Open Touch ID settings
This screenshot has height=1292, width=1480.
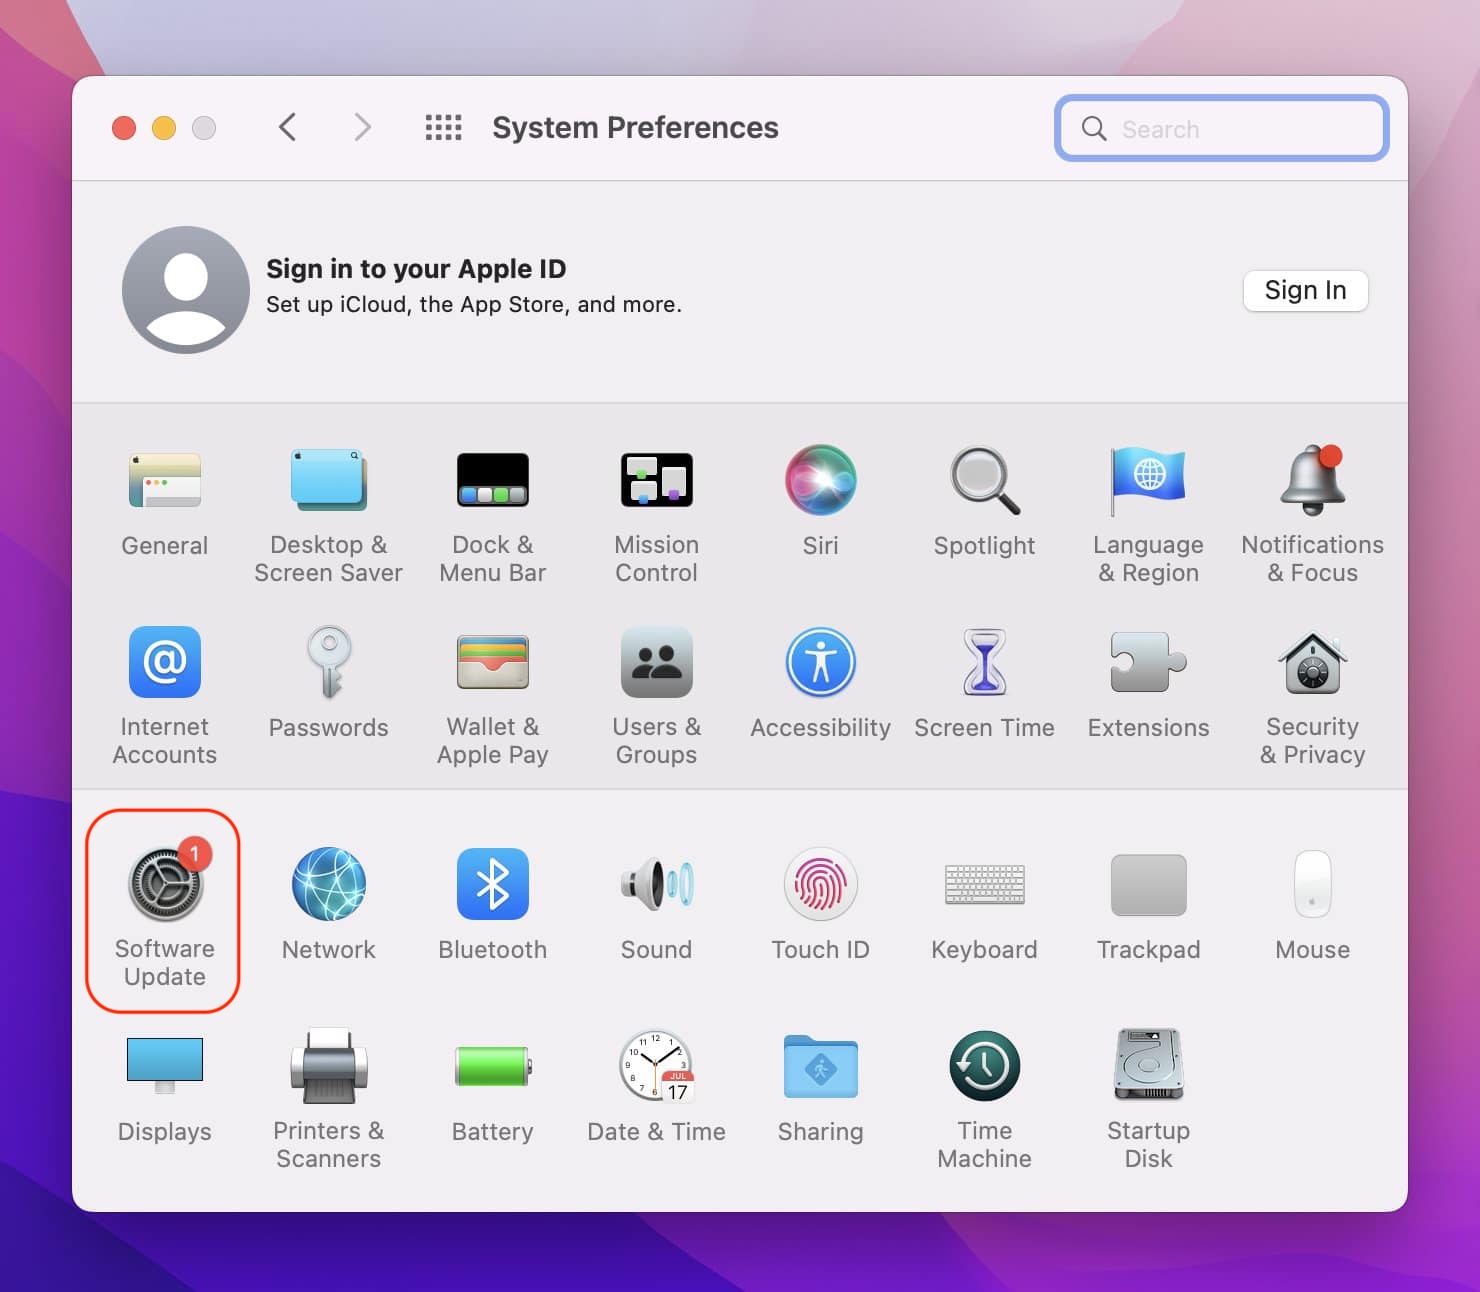[820, 885]
